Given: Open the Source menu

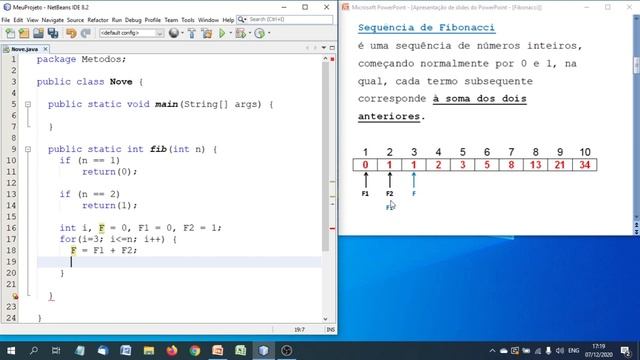Looking at the screenshot, I should coord(75,20).
